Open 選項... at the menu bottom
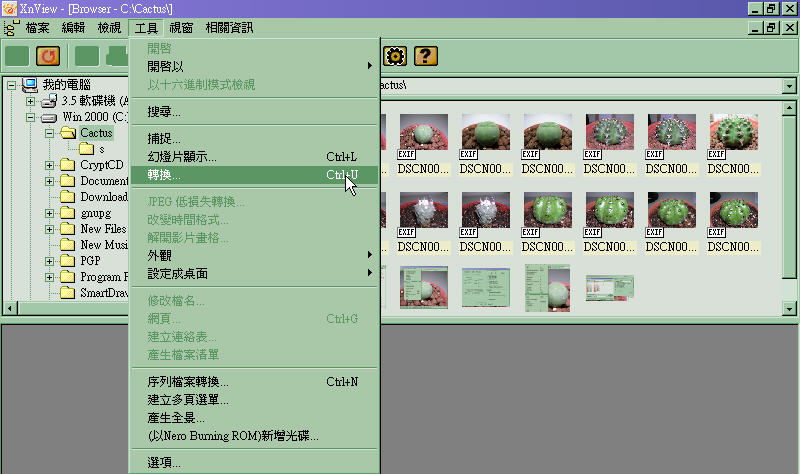Viewport: 800px width, 474px height. (x=255, y=463)
